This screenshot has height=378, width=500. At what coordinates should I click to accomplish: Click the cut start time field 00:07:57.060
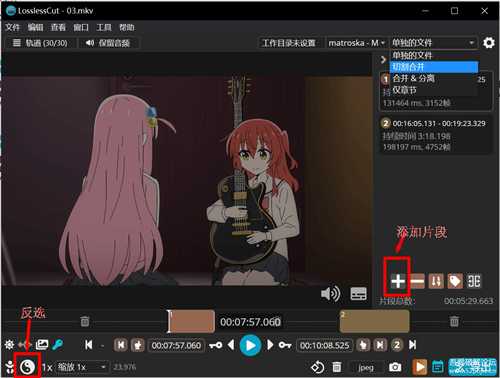coord(176,345)
